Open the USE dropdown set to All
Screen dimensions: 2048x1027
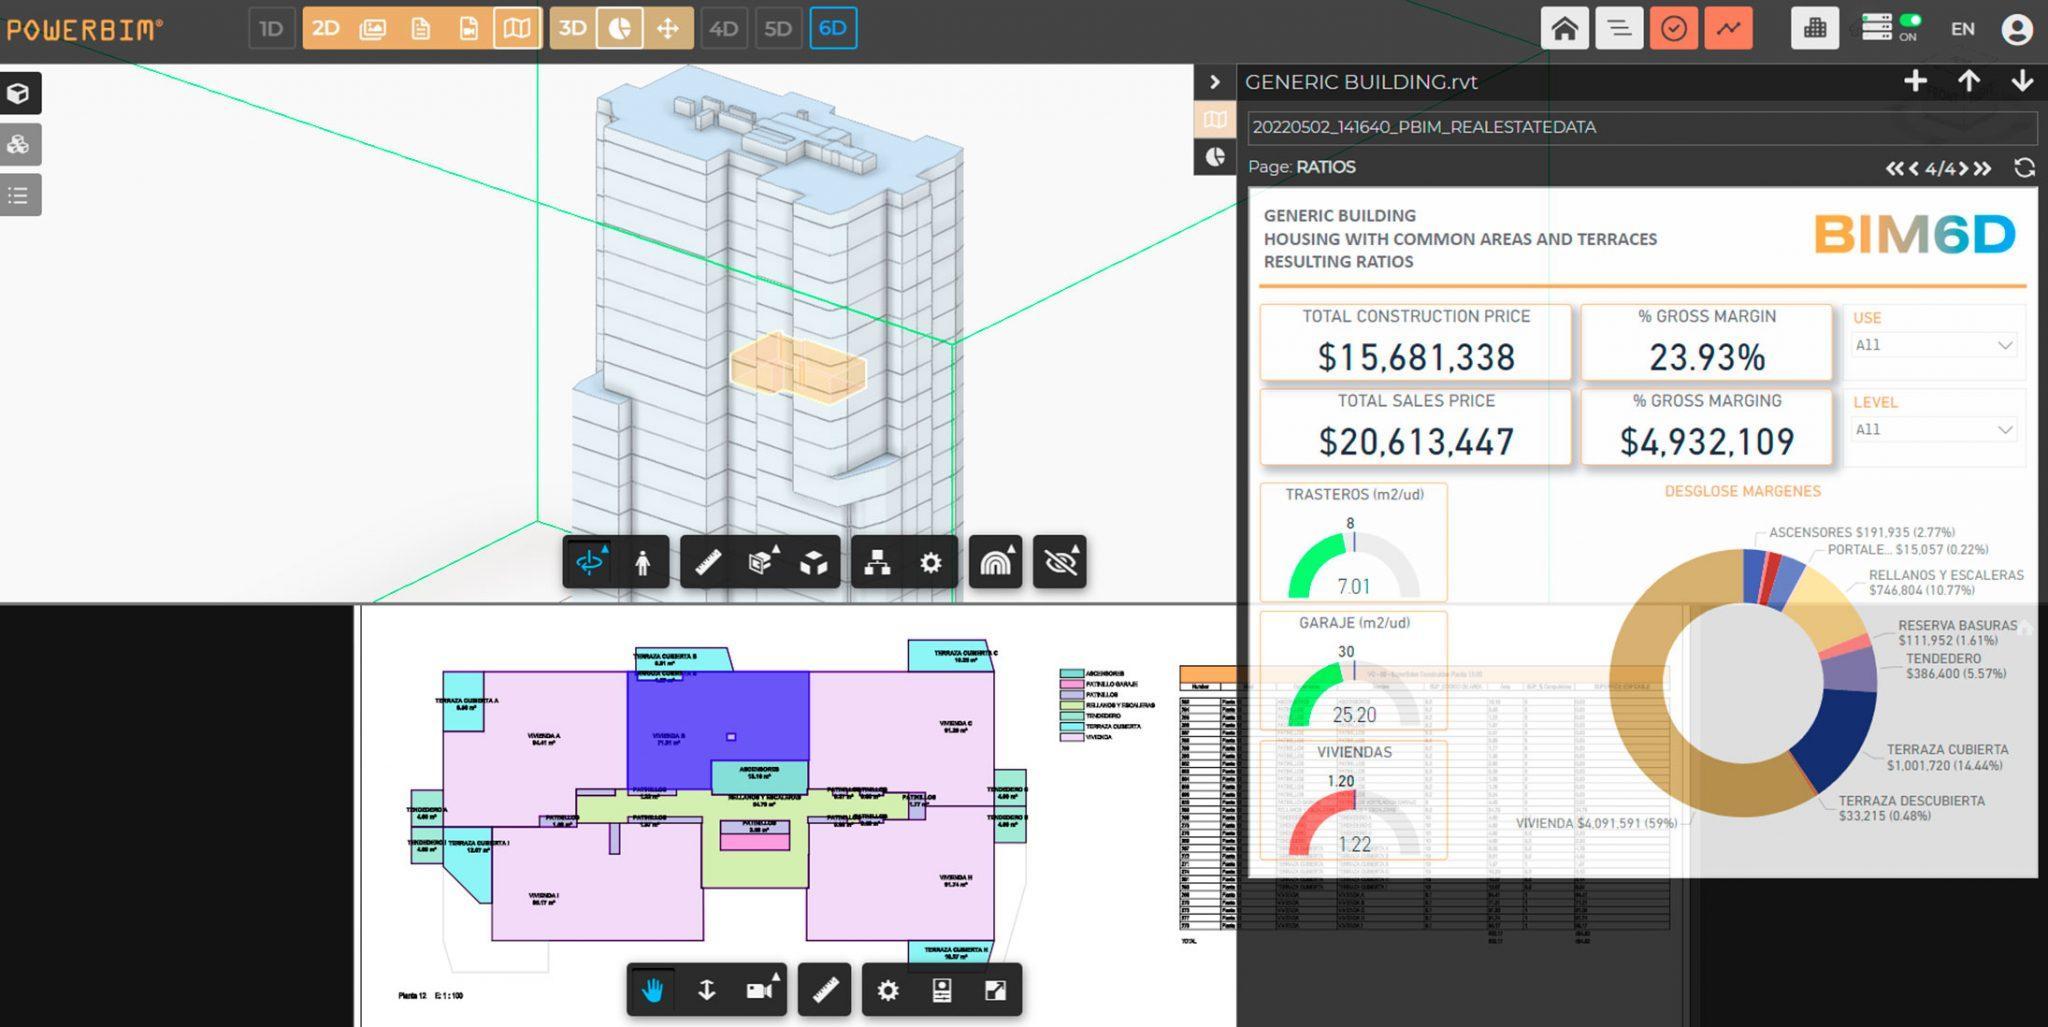coord(1933,344)
